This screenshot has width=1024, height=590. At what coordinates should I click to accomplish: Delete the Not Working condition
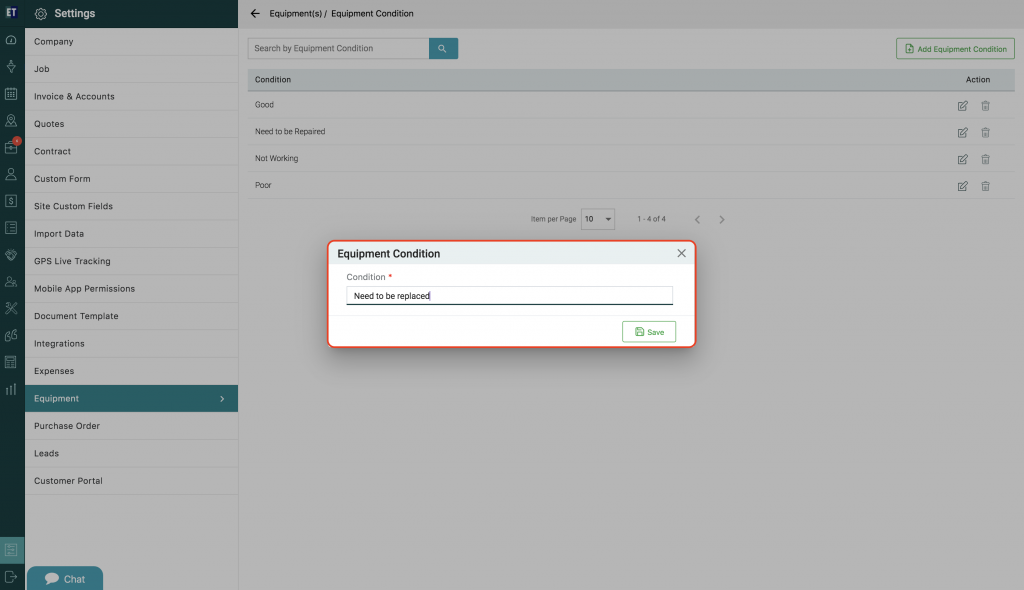pos(985,159)
